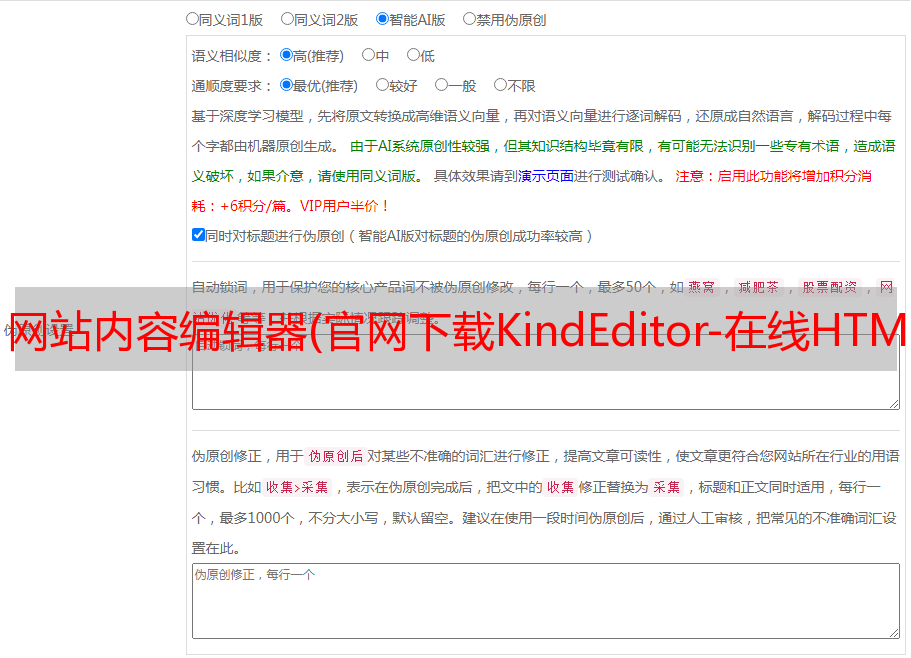Select the 同义词2版 radio option

(x=287, y=19)
